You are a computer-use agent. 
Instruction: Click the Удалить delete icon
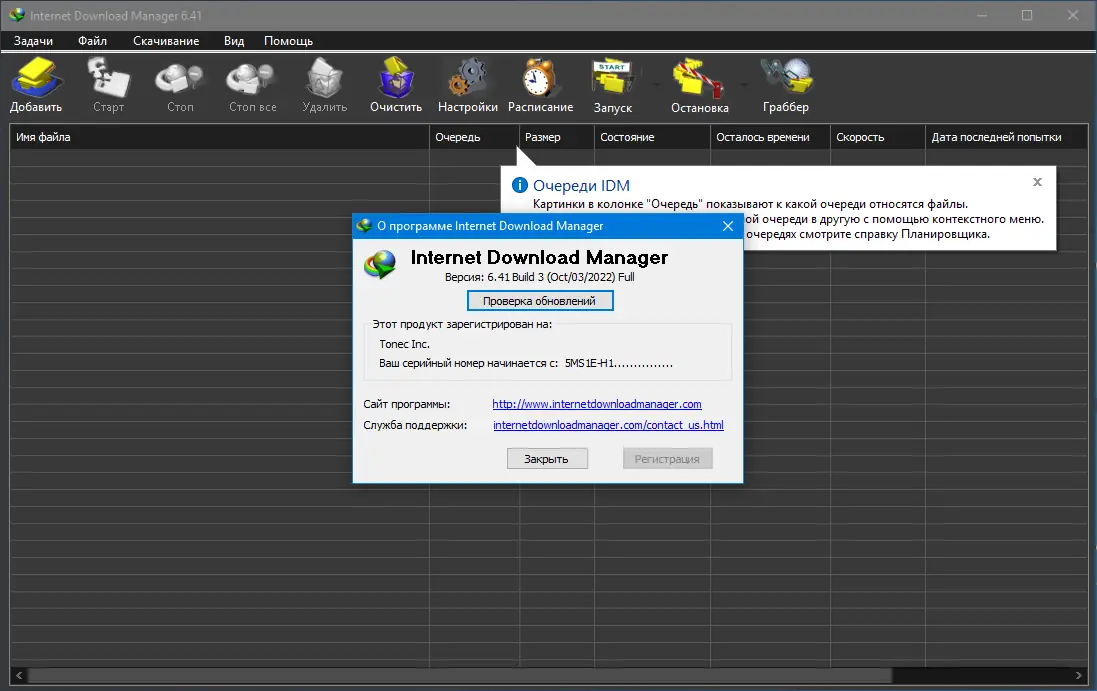coord(323,80)
